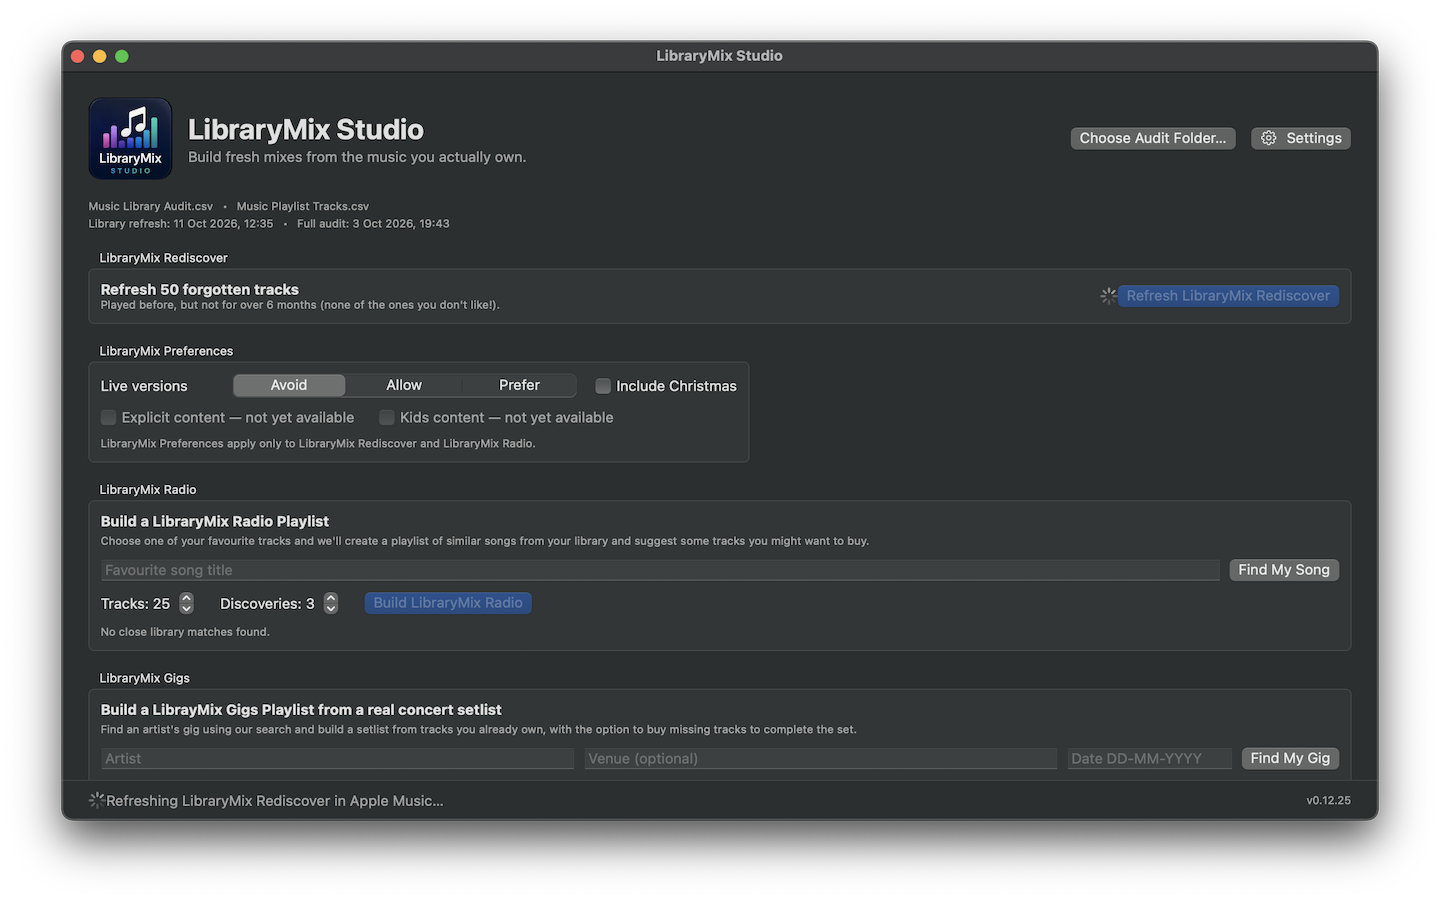Screen dimensions: 1440x900
Task: Select Avoid for live versions
Action: coord(289,385)
